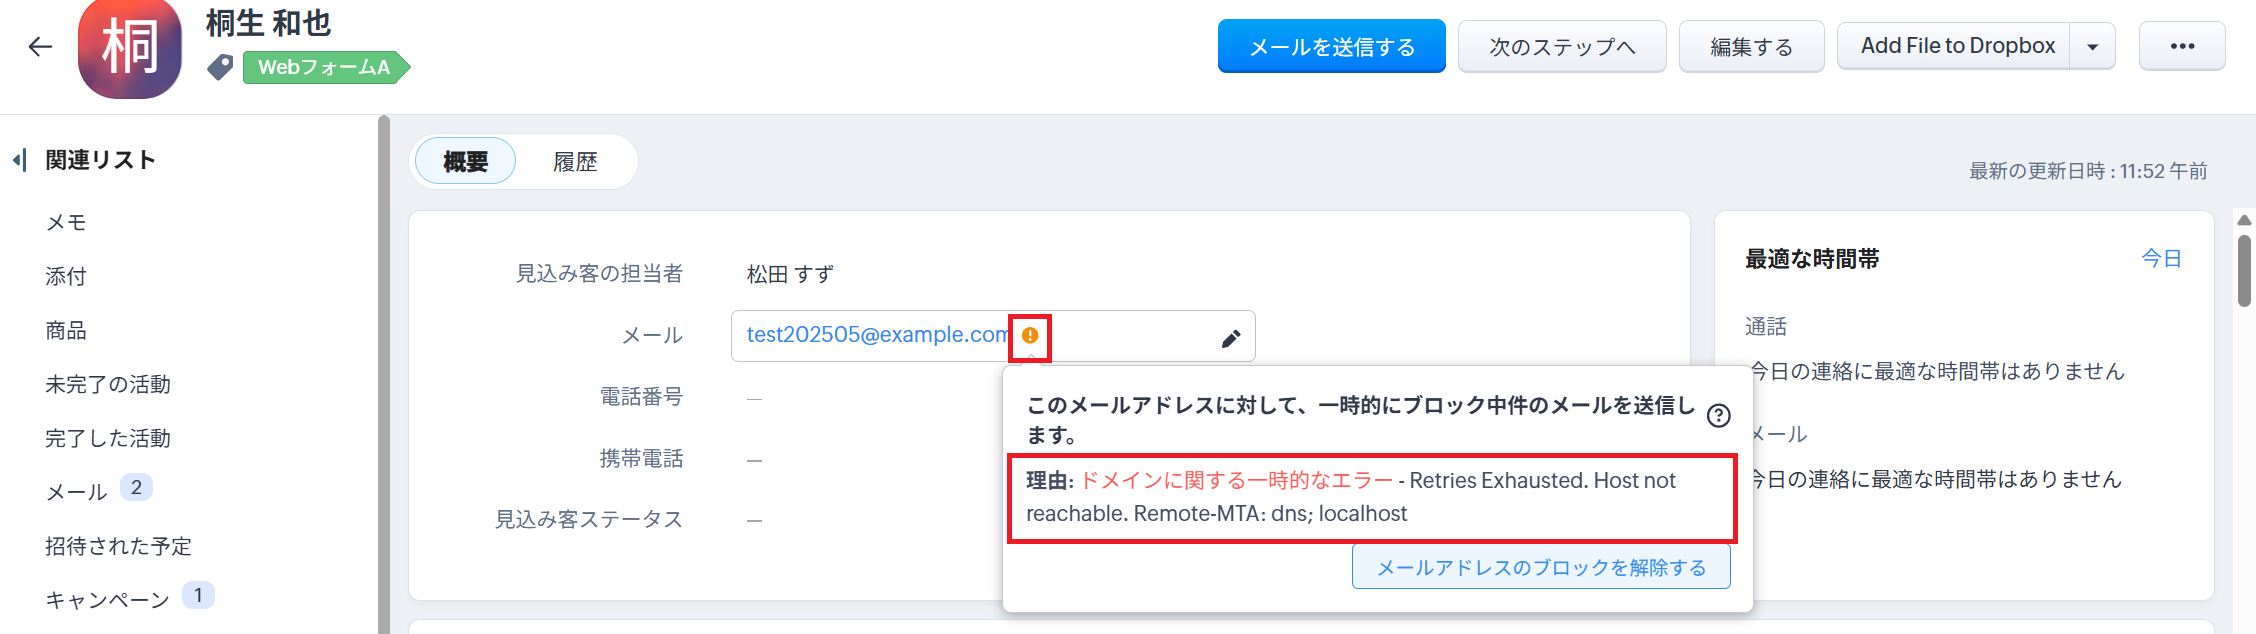Viewport: 2256px width, 634px height.
Task: Click the tag icon under the name
Action: pyautogui.click(x=220, y=67)
